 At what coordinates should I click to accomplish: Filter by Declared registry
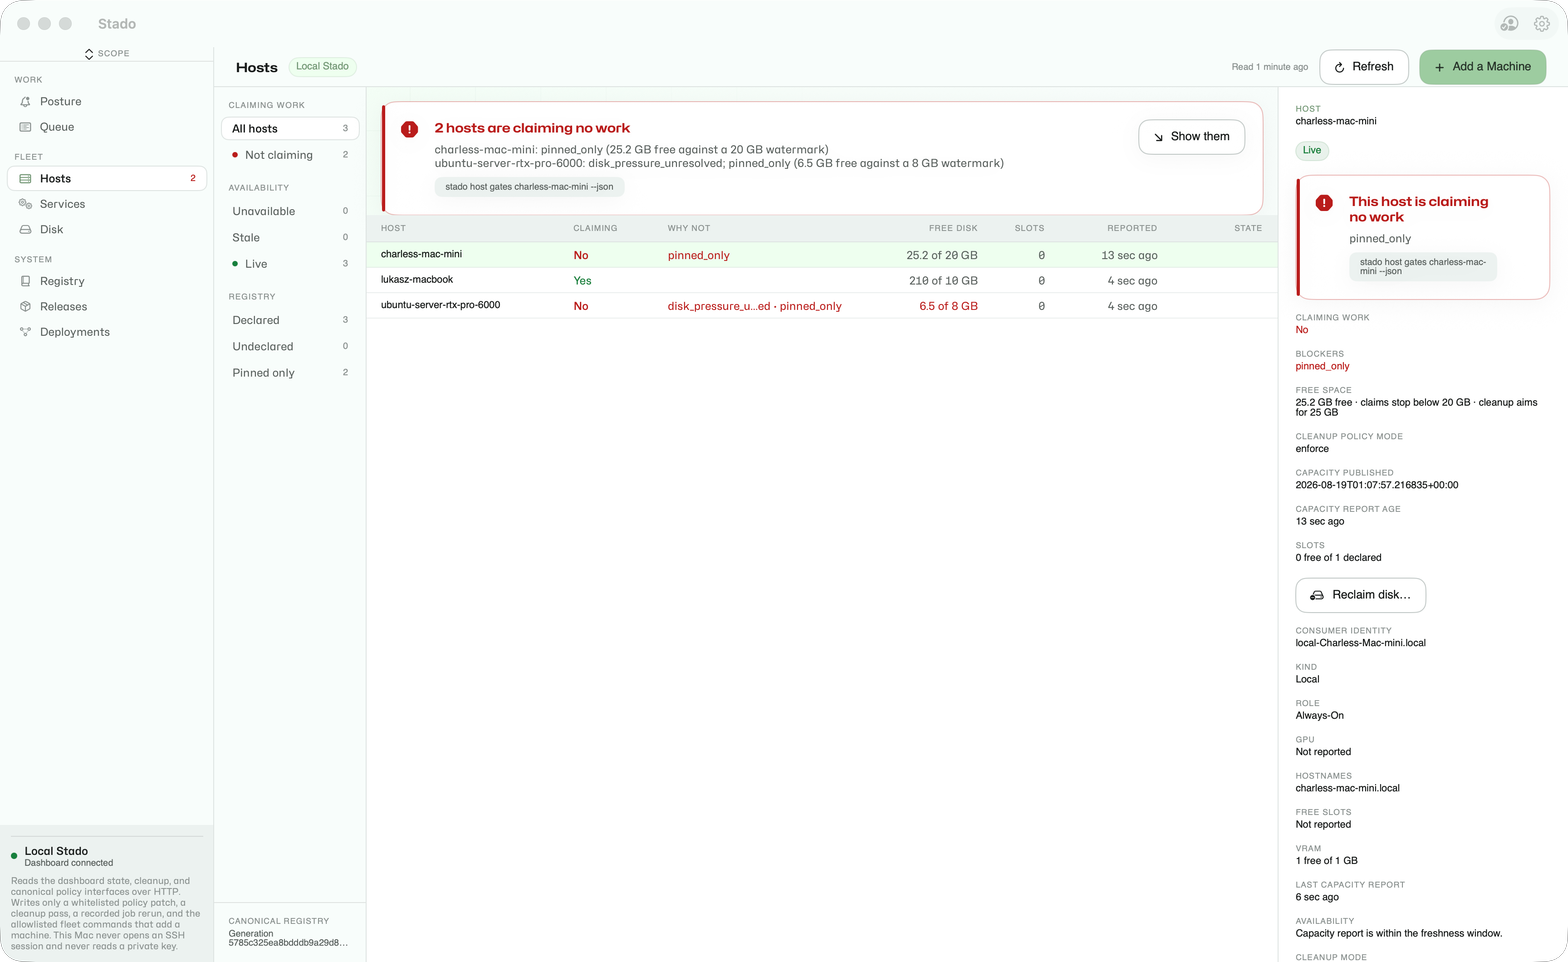point(289,320)
